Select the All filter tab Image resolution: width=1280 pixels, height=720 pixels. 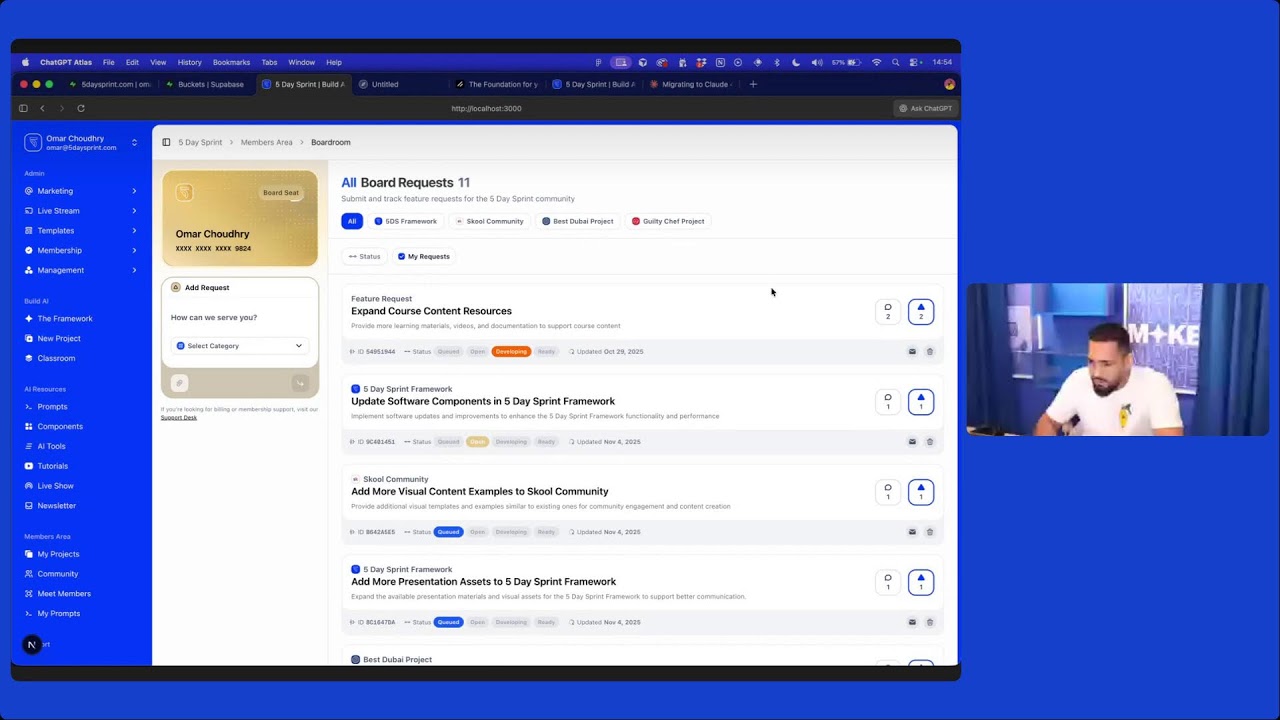pyautogui.click(x=352, y=221)
